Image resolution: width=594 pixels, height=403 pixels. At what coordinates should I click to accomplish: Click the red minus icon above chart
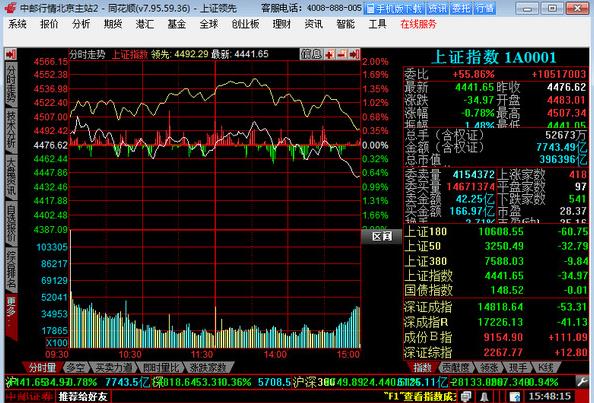342,55
